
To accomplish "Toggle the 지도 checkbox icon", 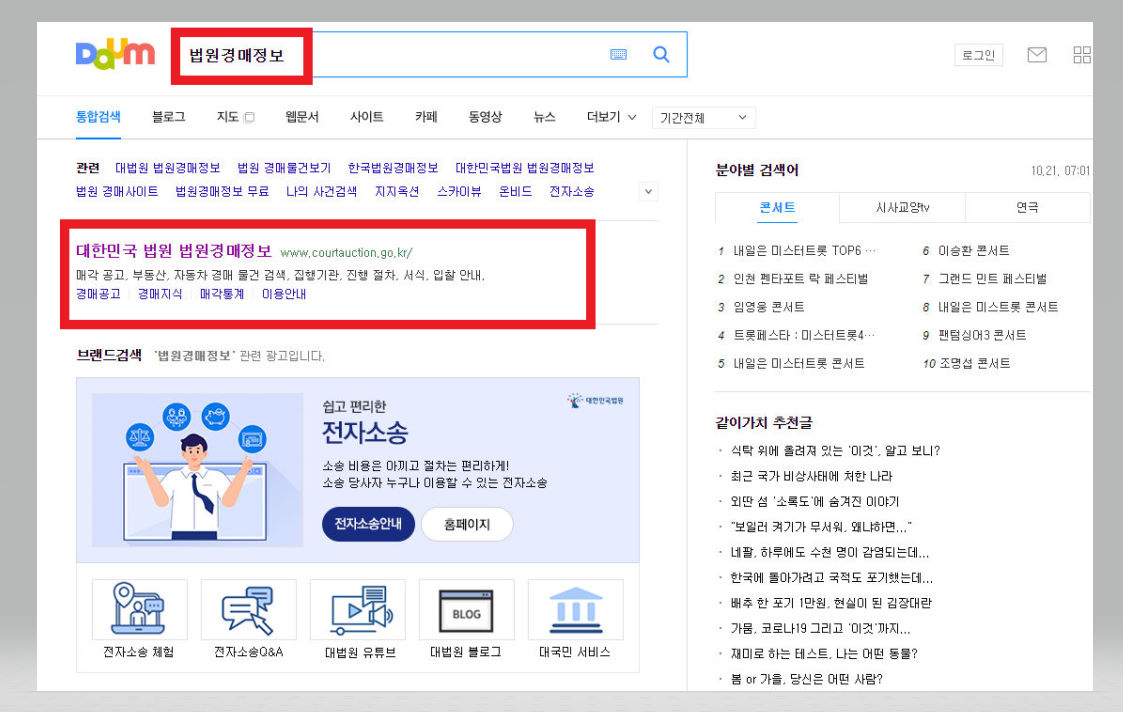I will coord(249,117).
